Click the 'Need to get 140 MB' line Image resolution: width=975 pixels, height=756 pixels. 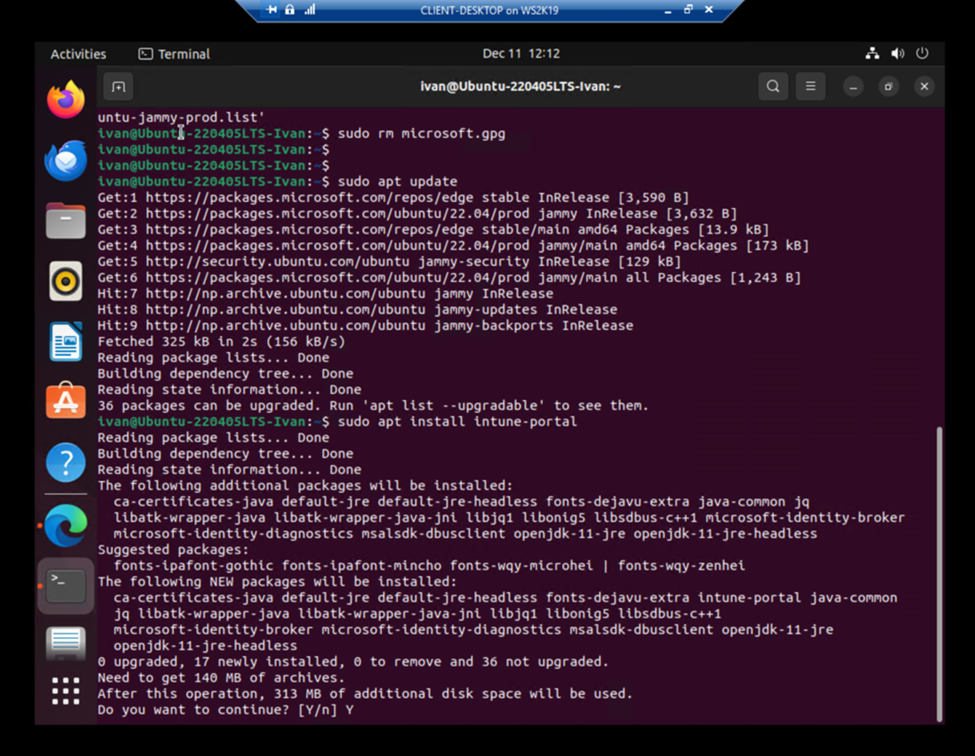pyautogui.click(x=221, y=678)
